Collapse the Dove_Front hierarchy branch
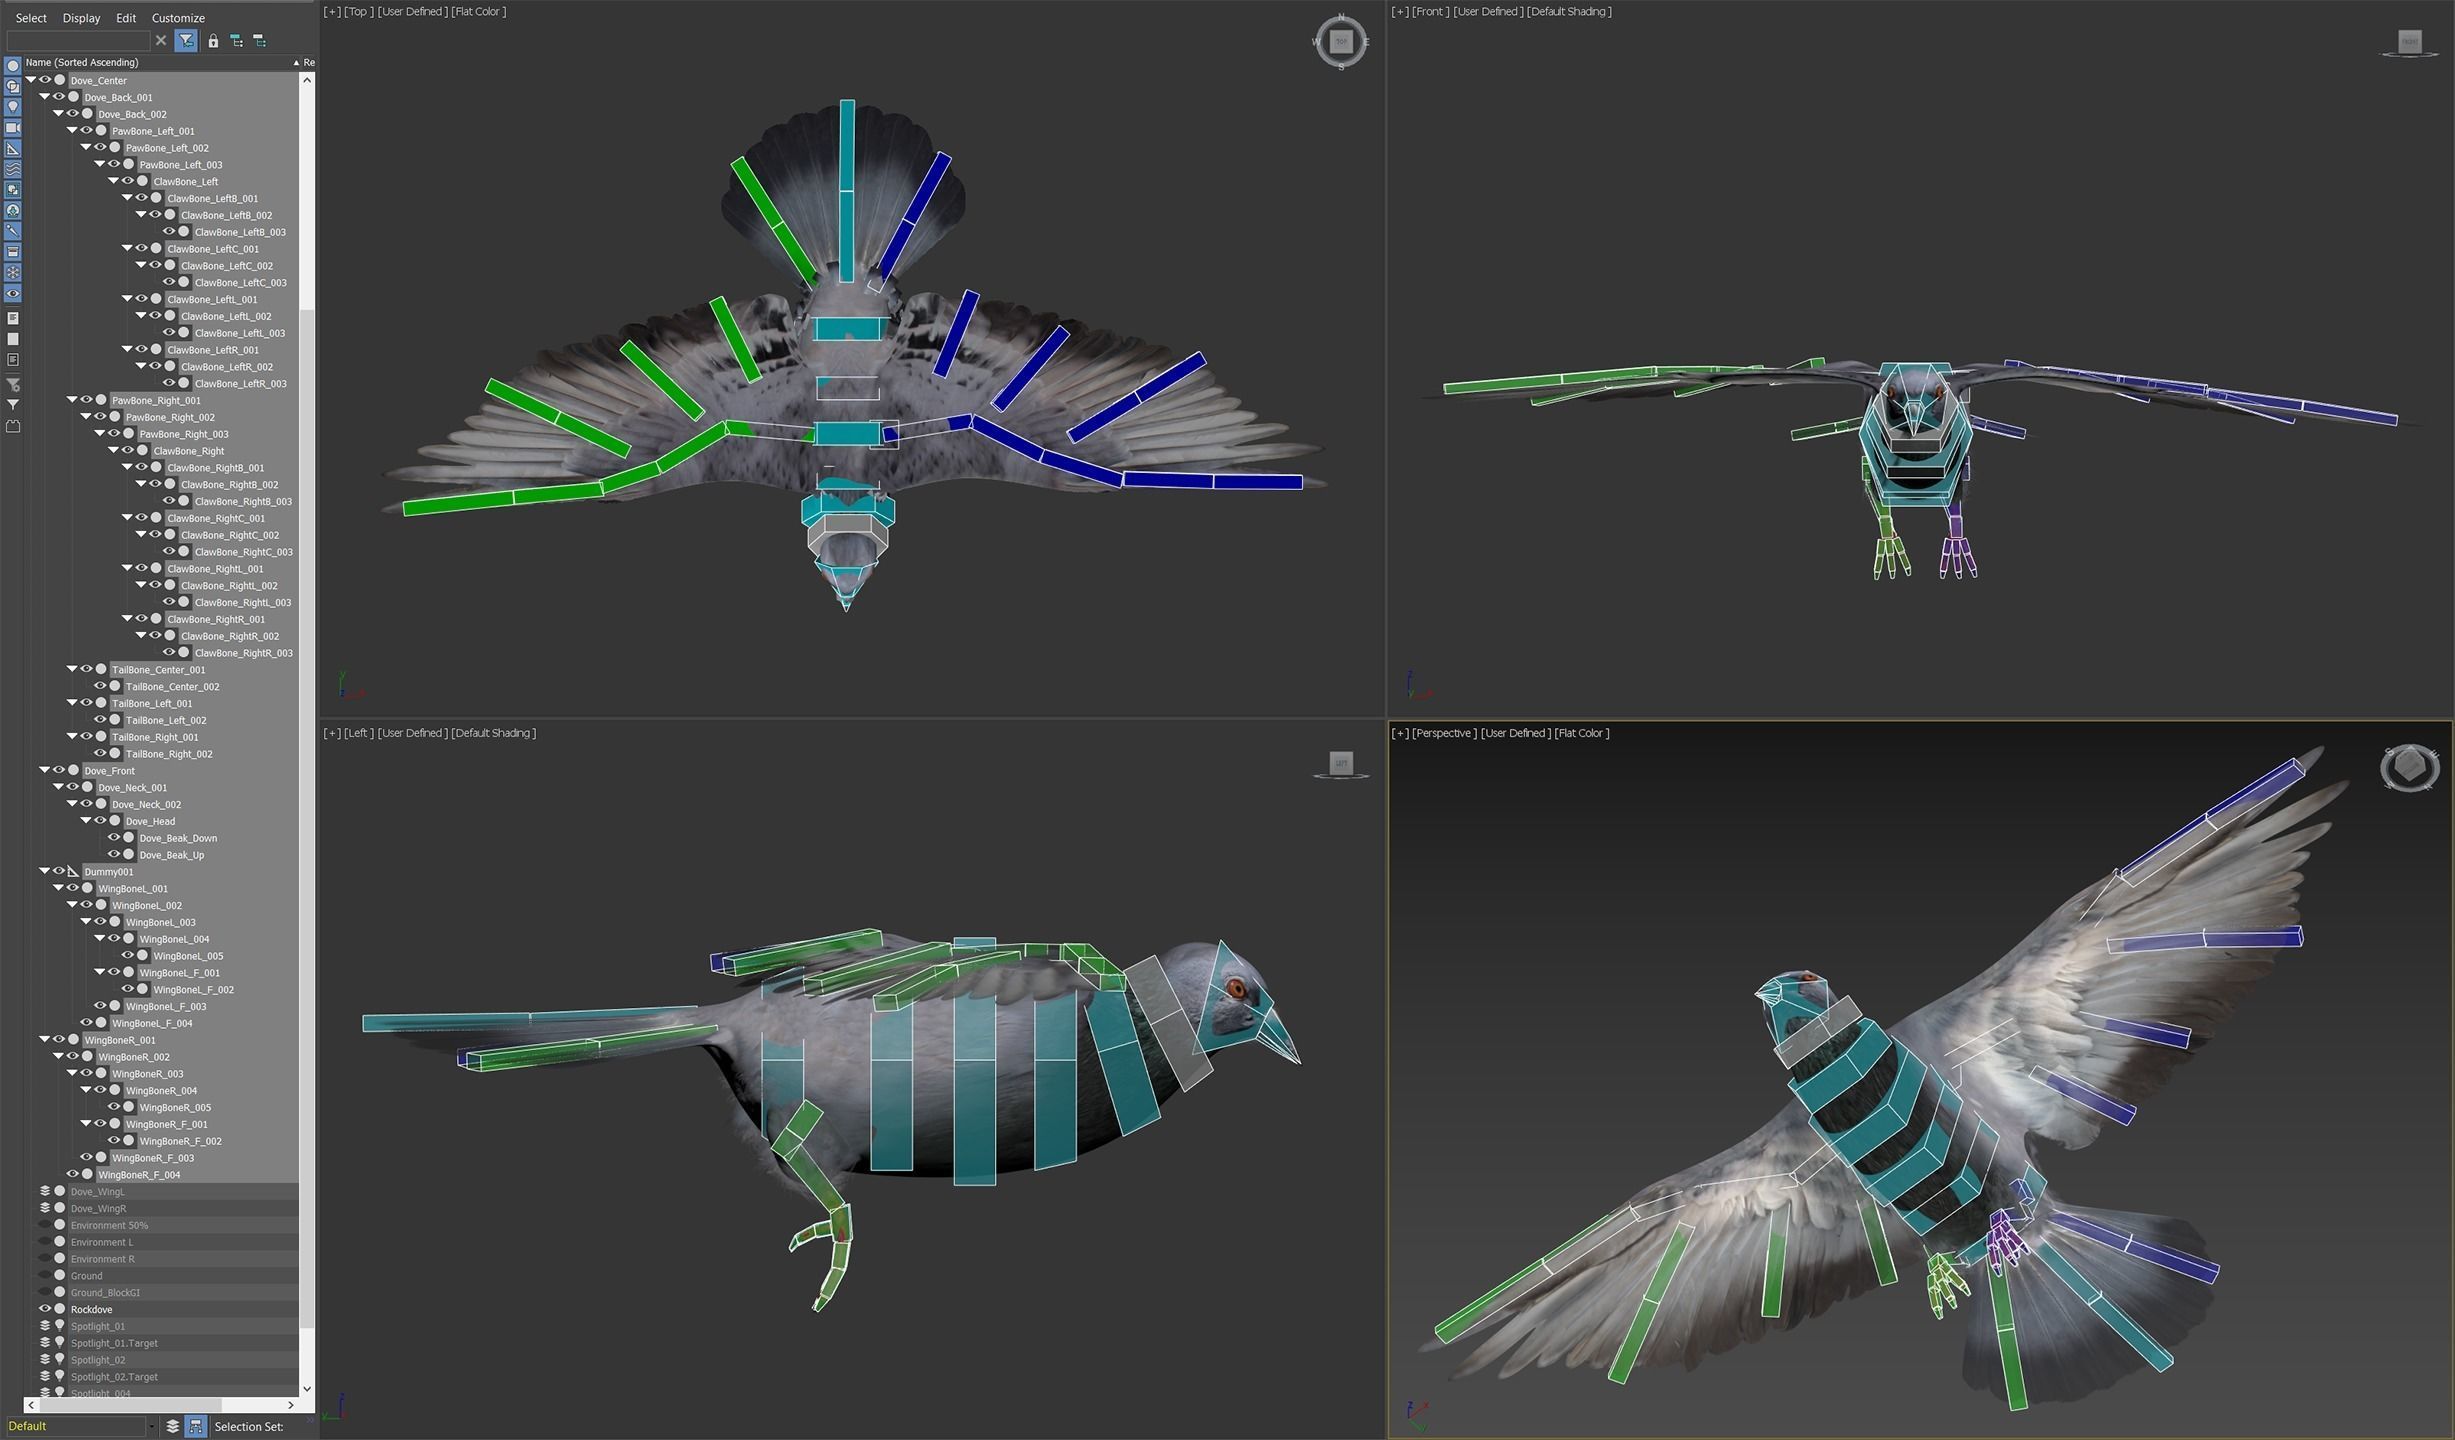The image size is (2455, 1440). click(x=44, y=770)
